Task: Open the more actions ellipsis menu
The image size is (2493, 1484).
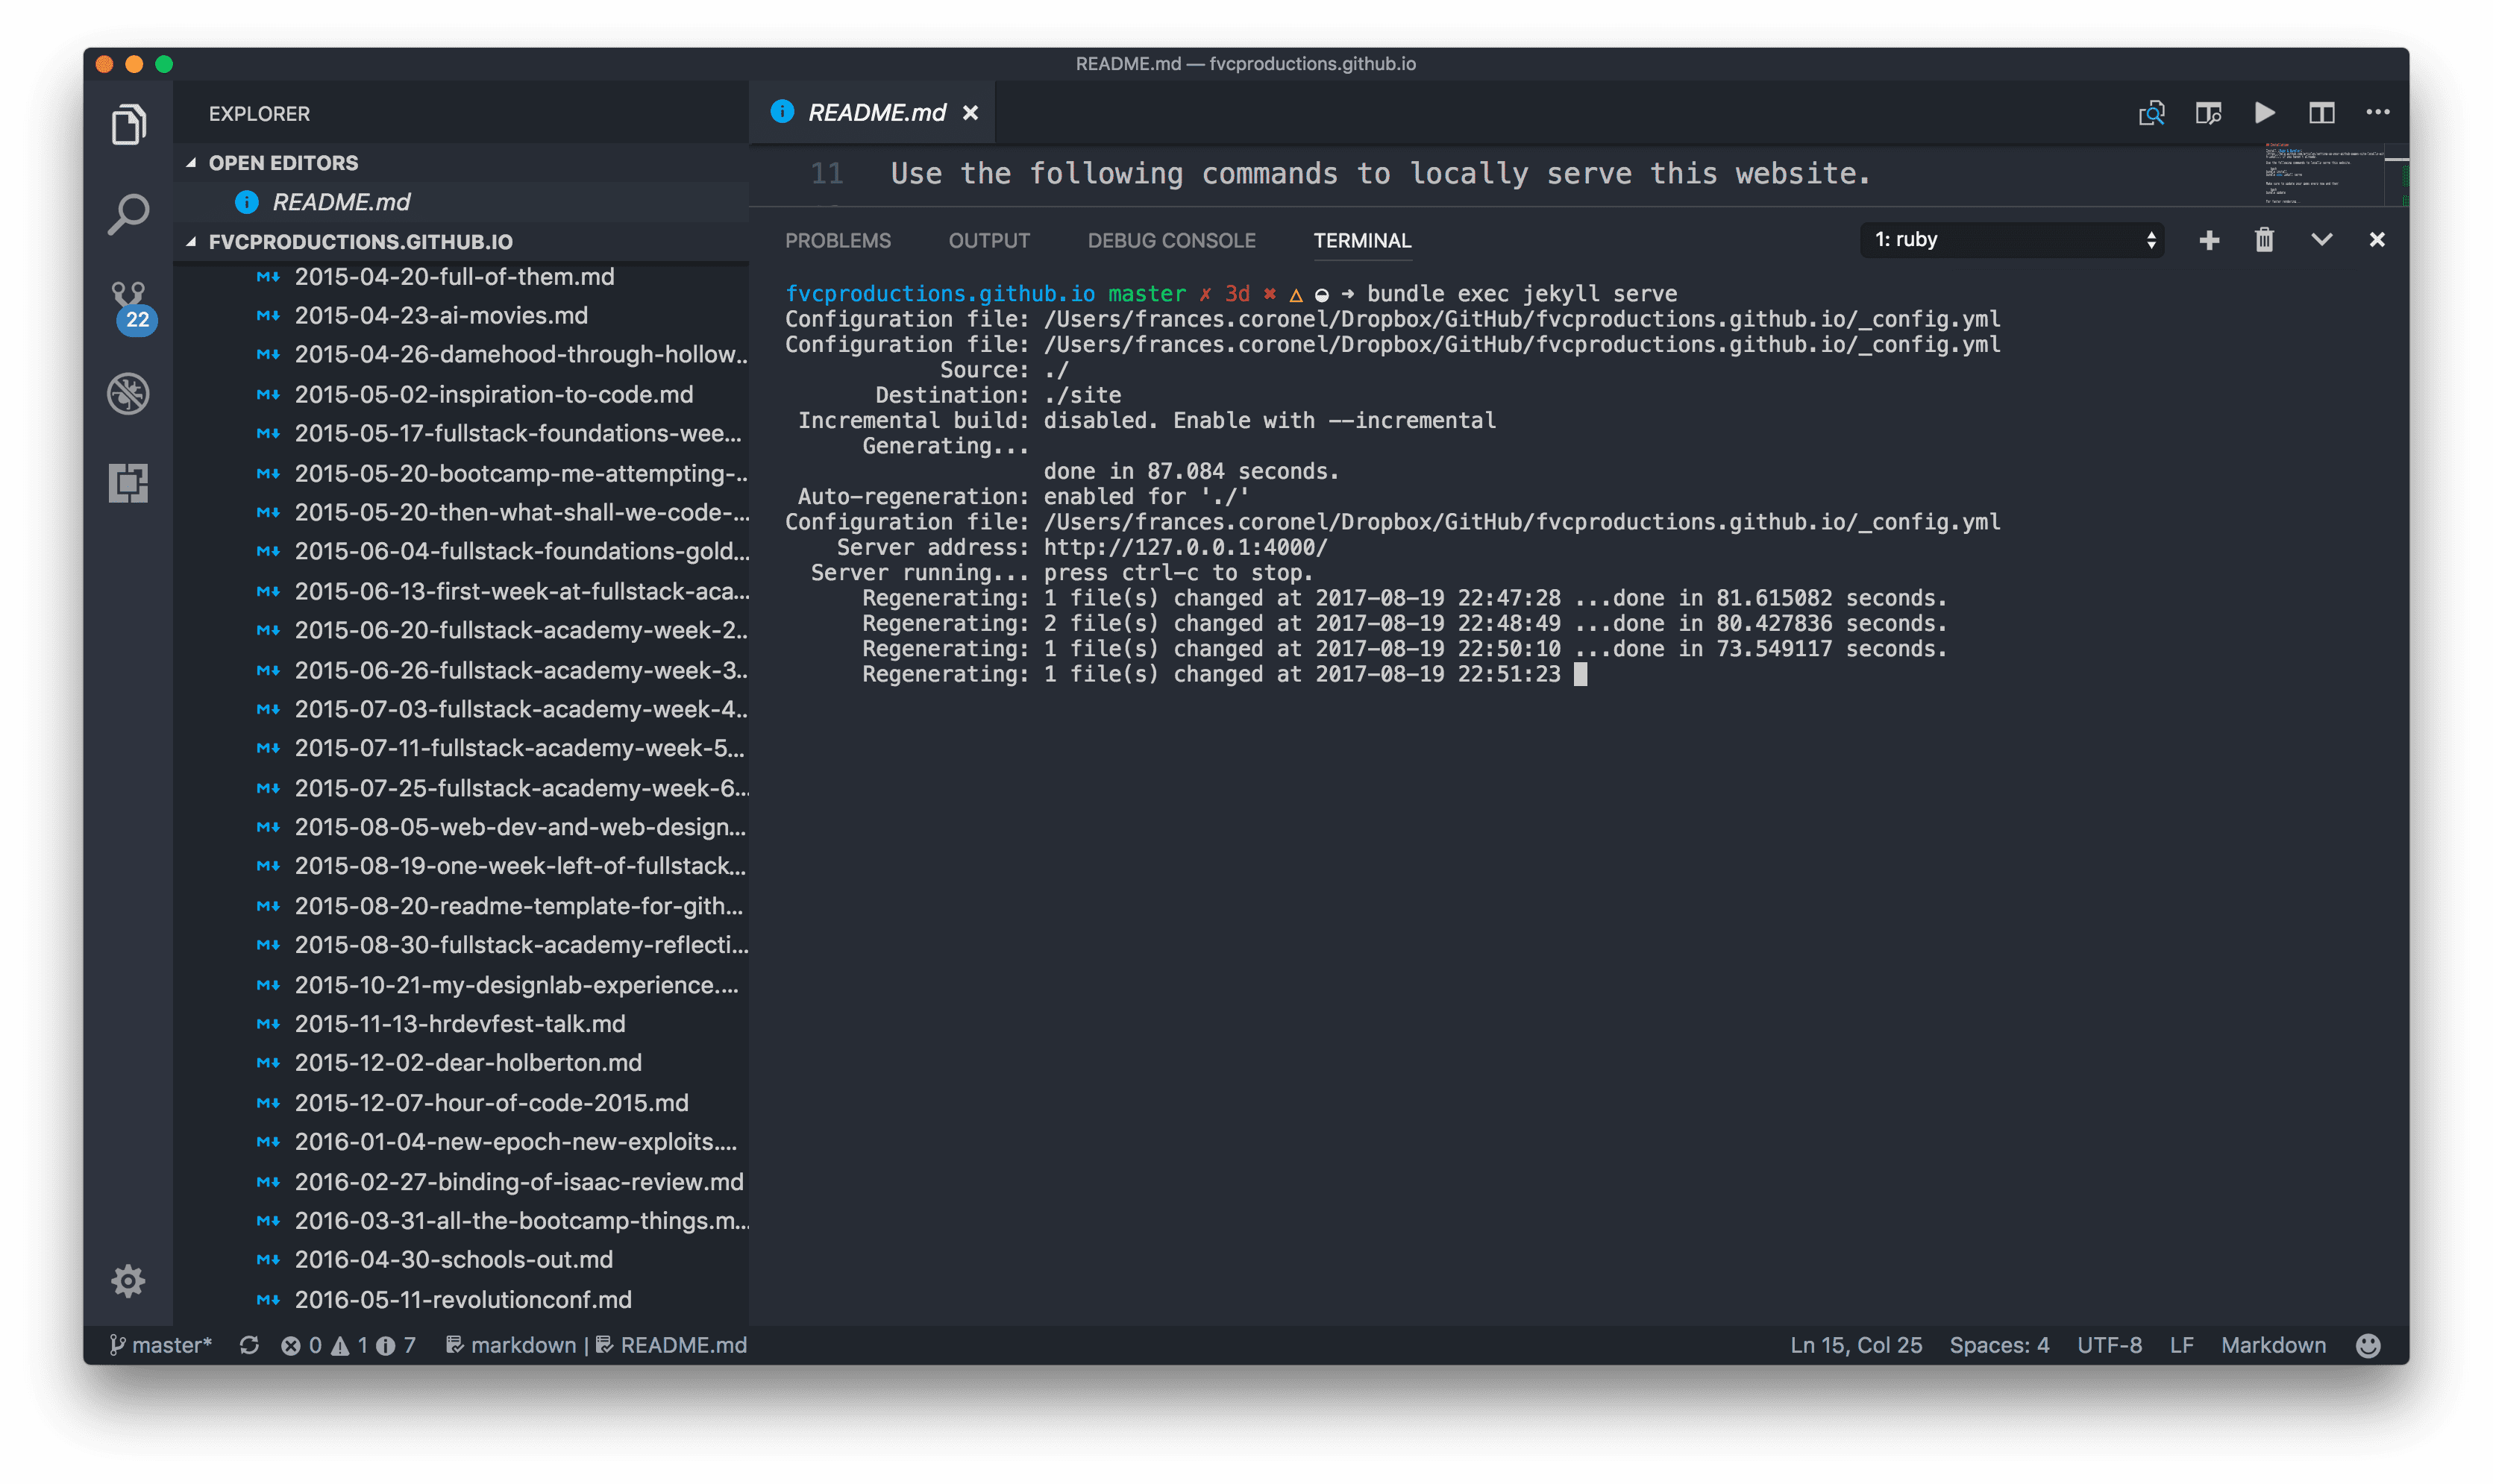Action: point(2377,113)
